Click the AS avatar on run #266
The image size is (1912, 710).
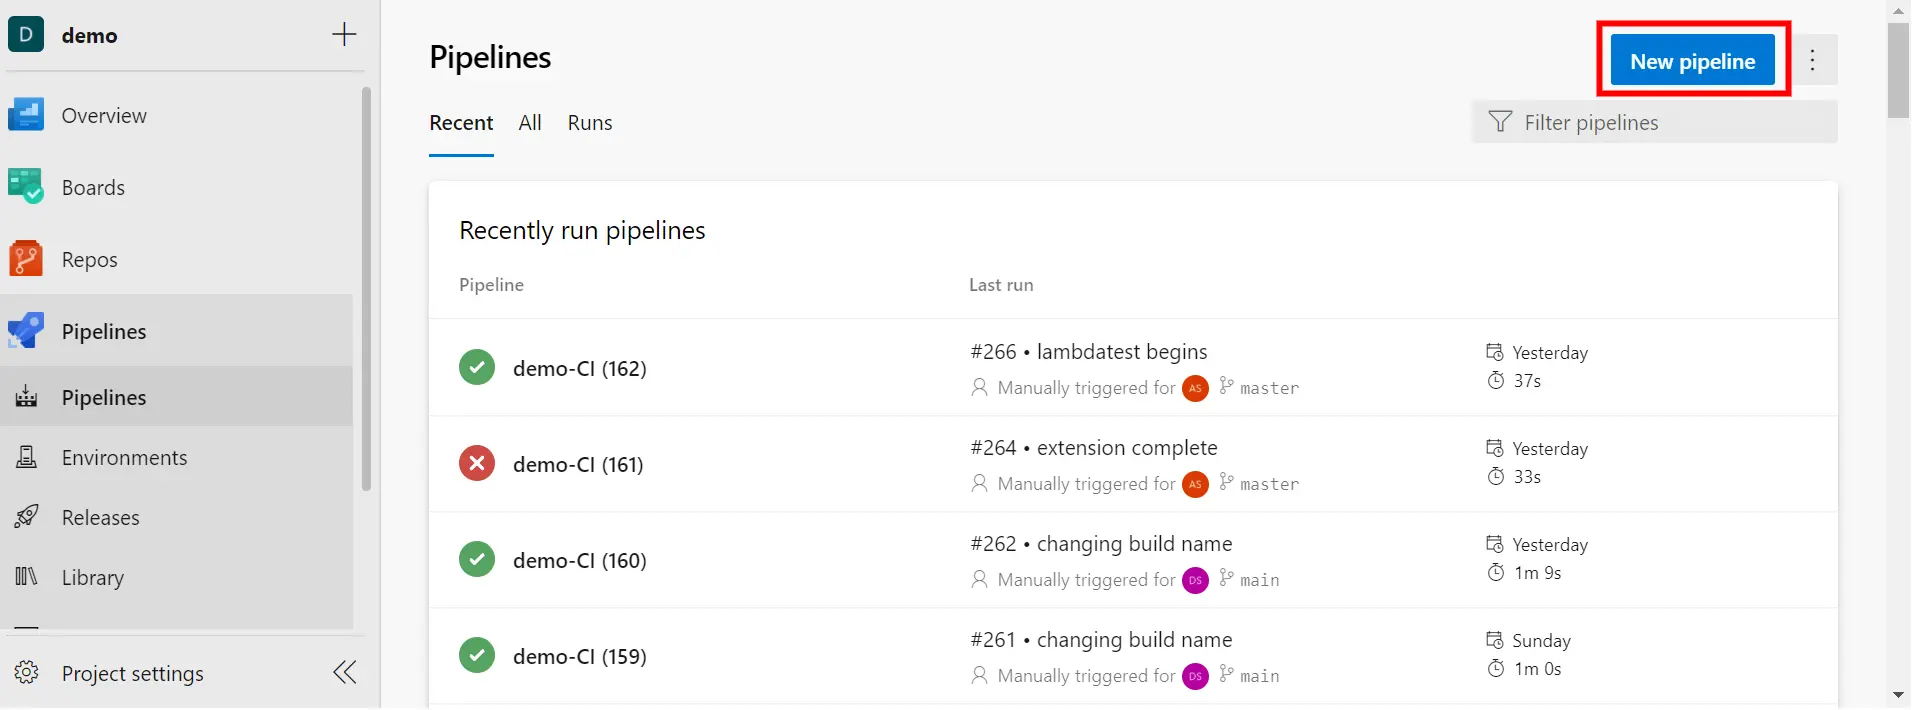[x=1194, y=388]
